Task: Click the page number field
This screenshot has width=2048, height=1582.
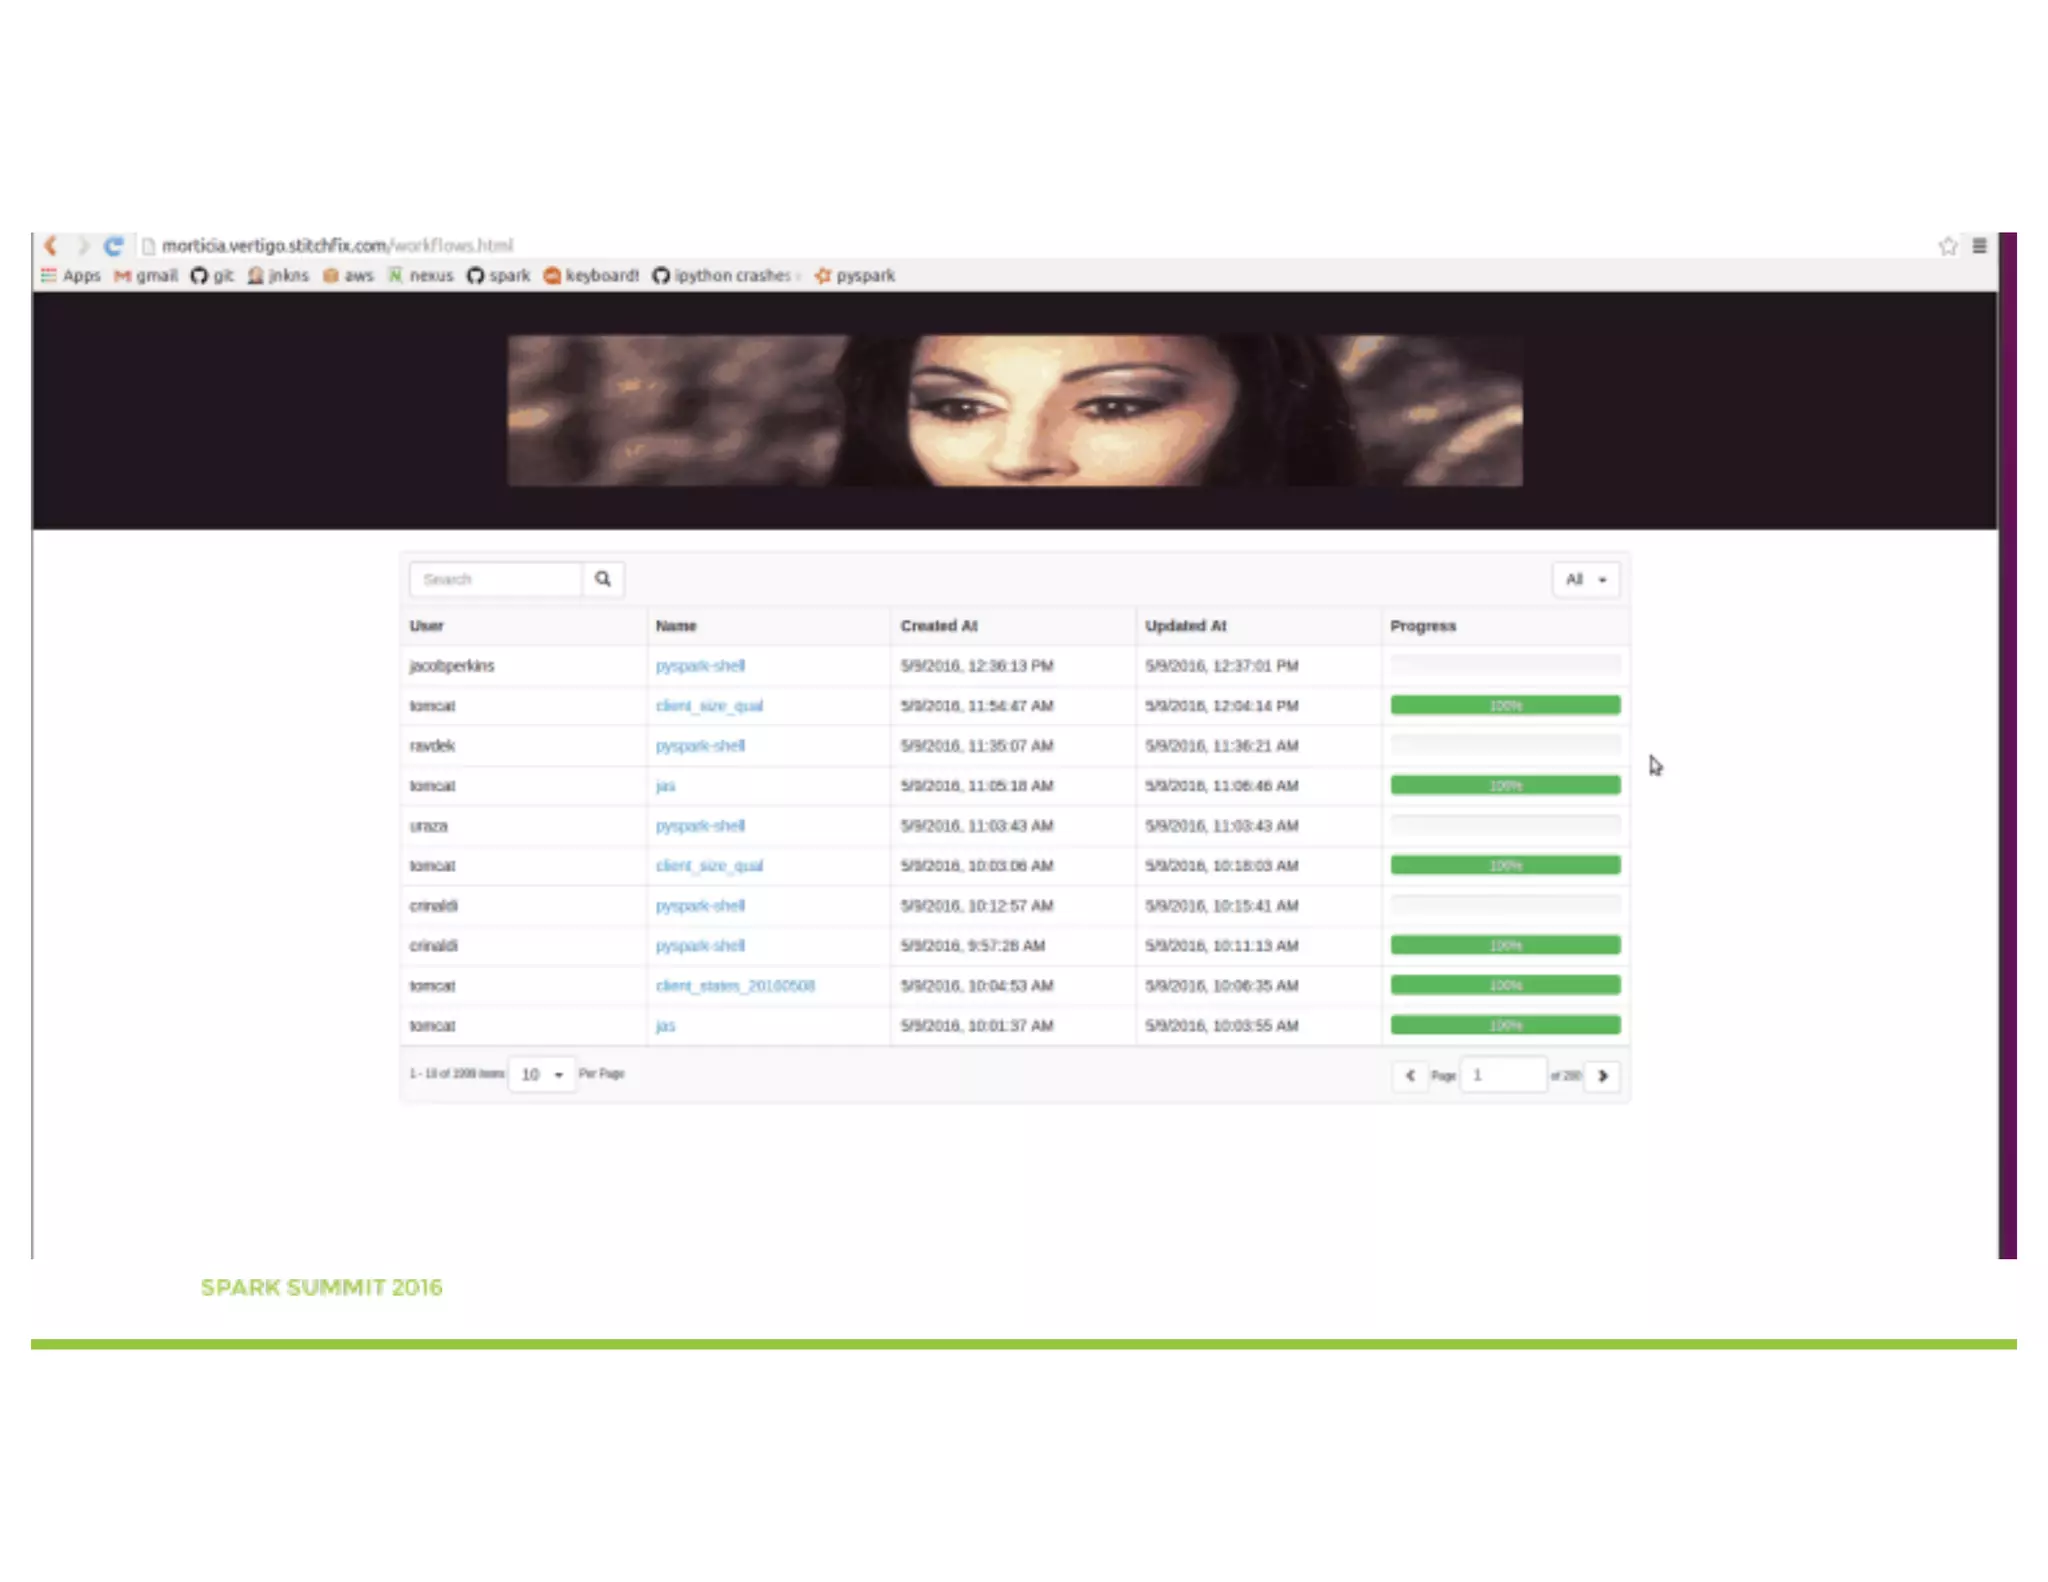Action: click(x=1502, y=1075)
